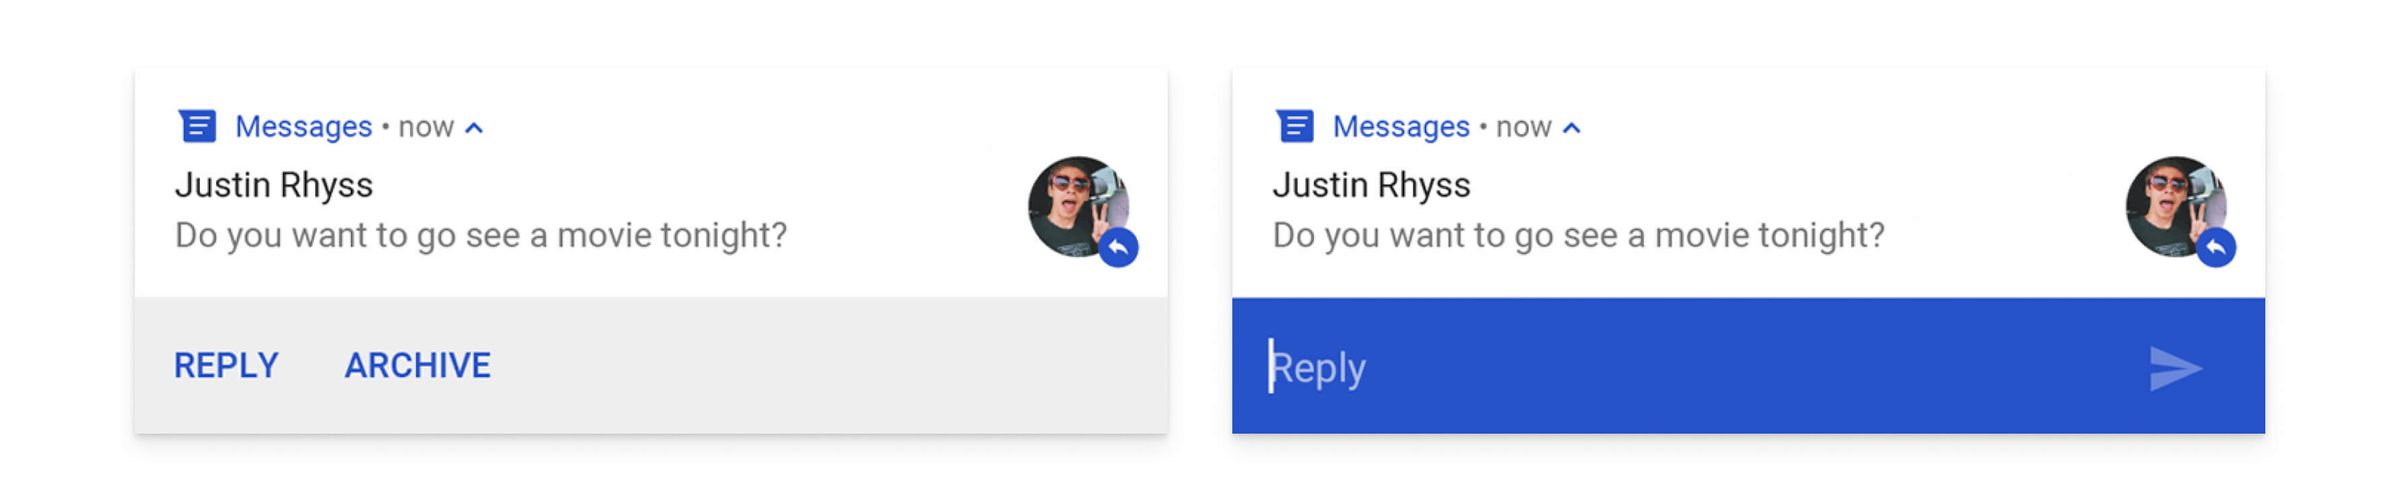Screen dimensions: 2400x501
Task: Click the ARCHIVE action button
Action: [x=418, y=366]
